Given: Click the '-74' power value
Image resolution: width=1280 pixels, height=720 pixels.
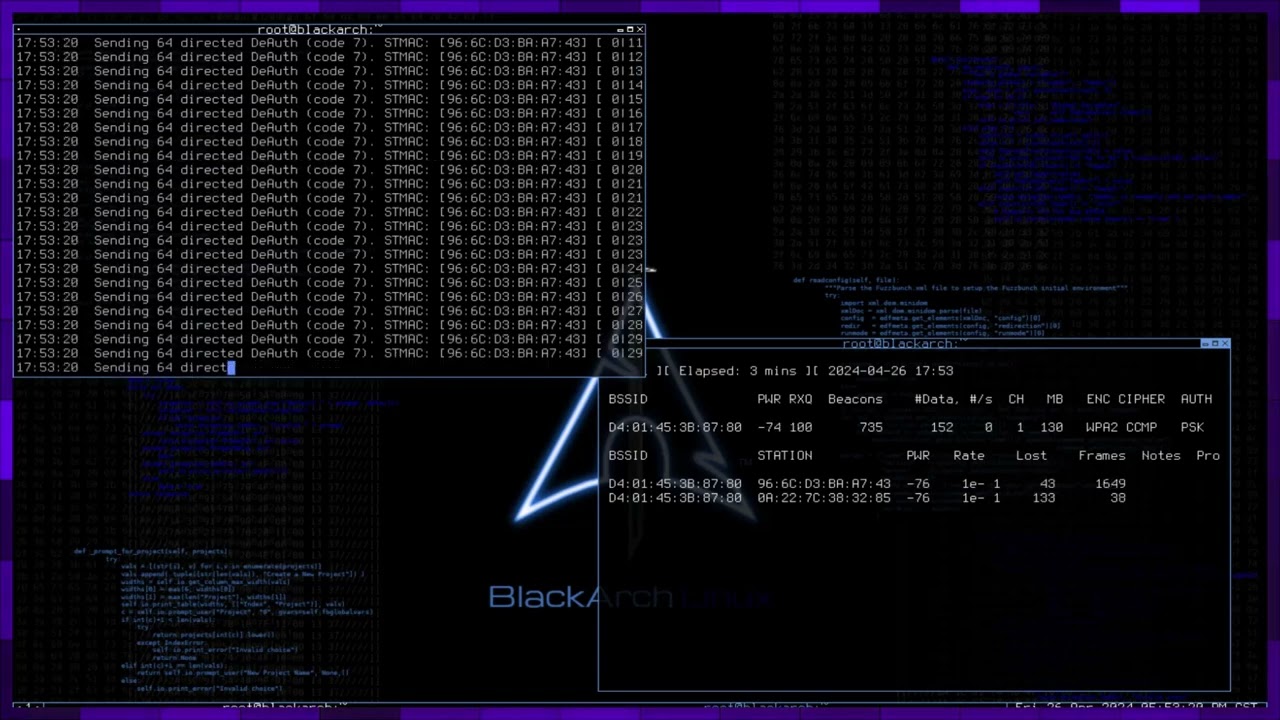Looking at the screenshot, I should [769, 427].
